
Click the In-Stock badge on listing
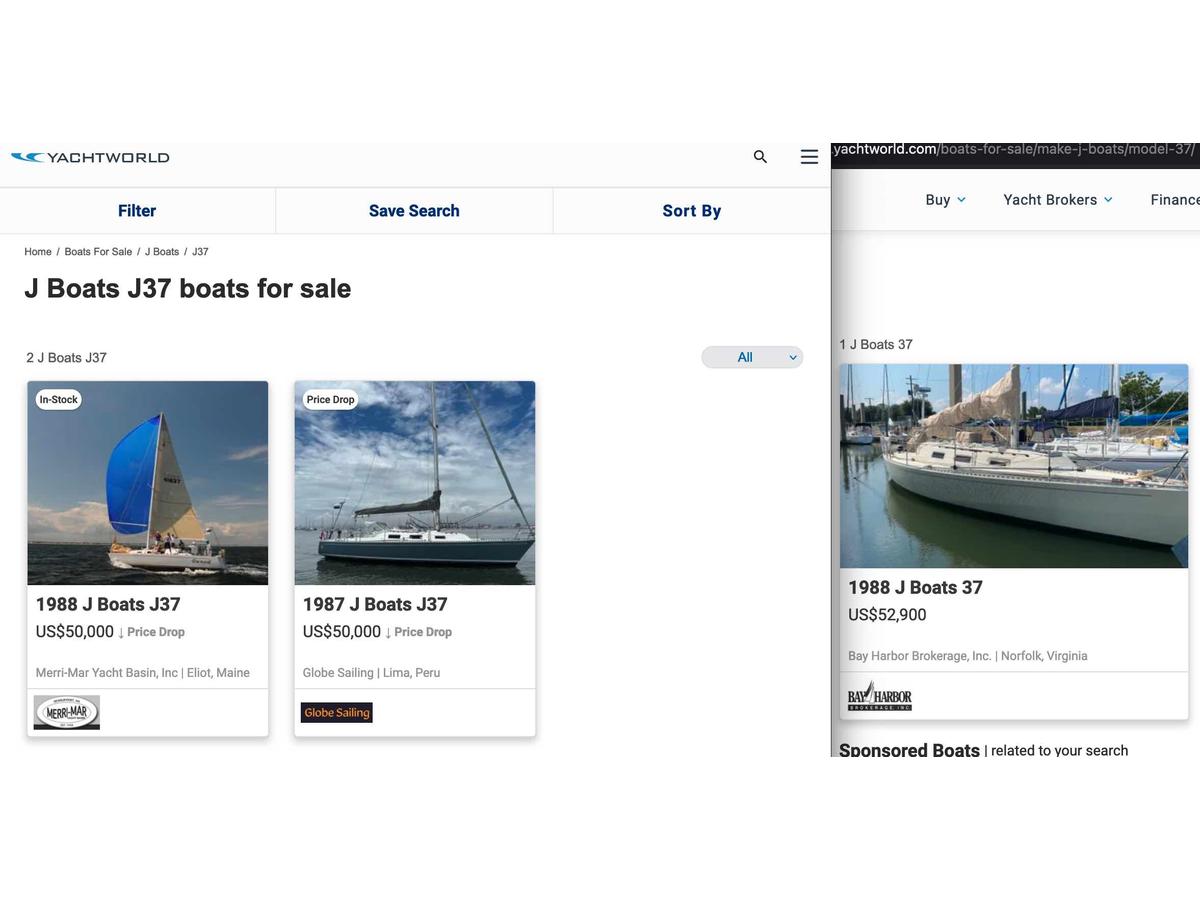point(58,399)
